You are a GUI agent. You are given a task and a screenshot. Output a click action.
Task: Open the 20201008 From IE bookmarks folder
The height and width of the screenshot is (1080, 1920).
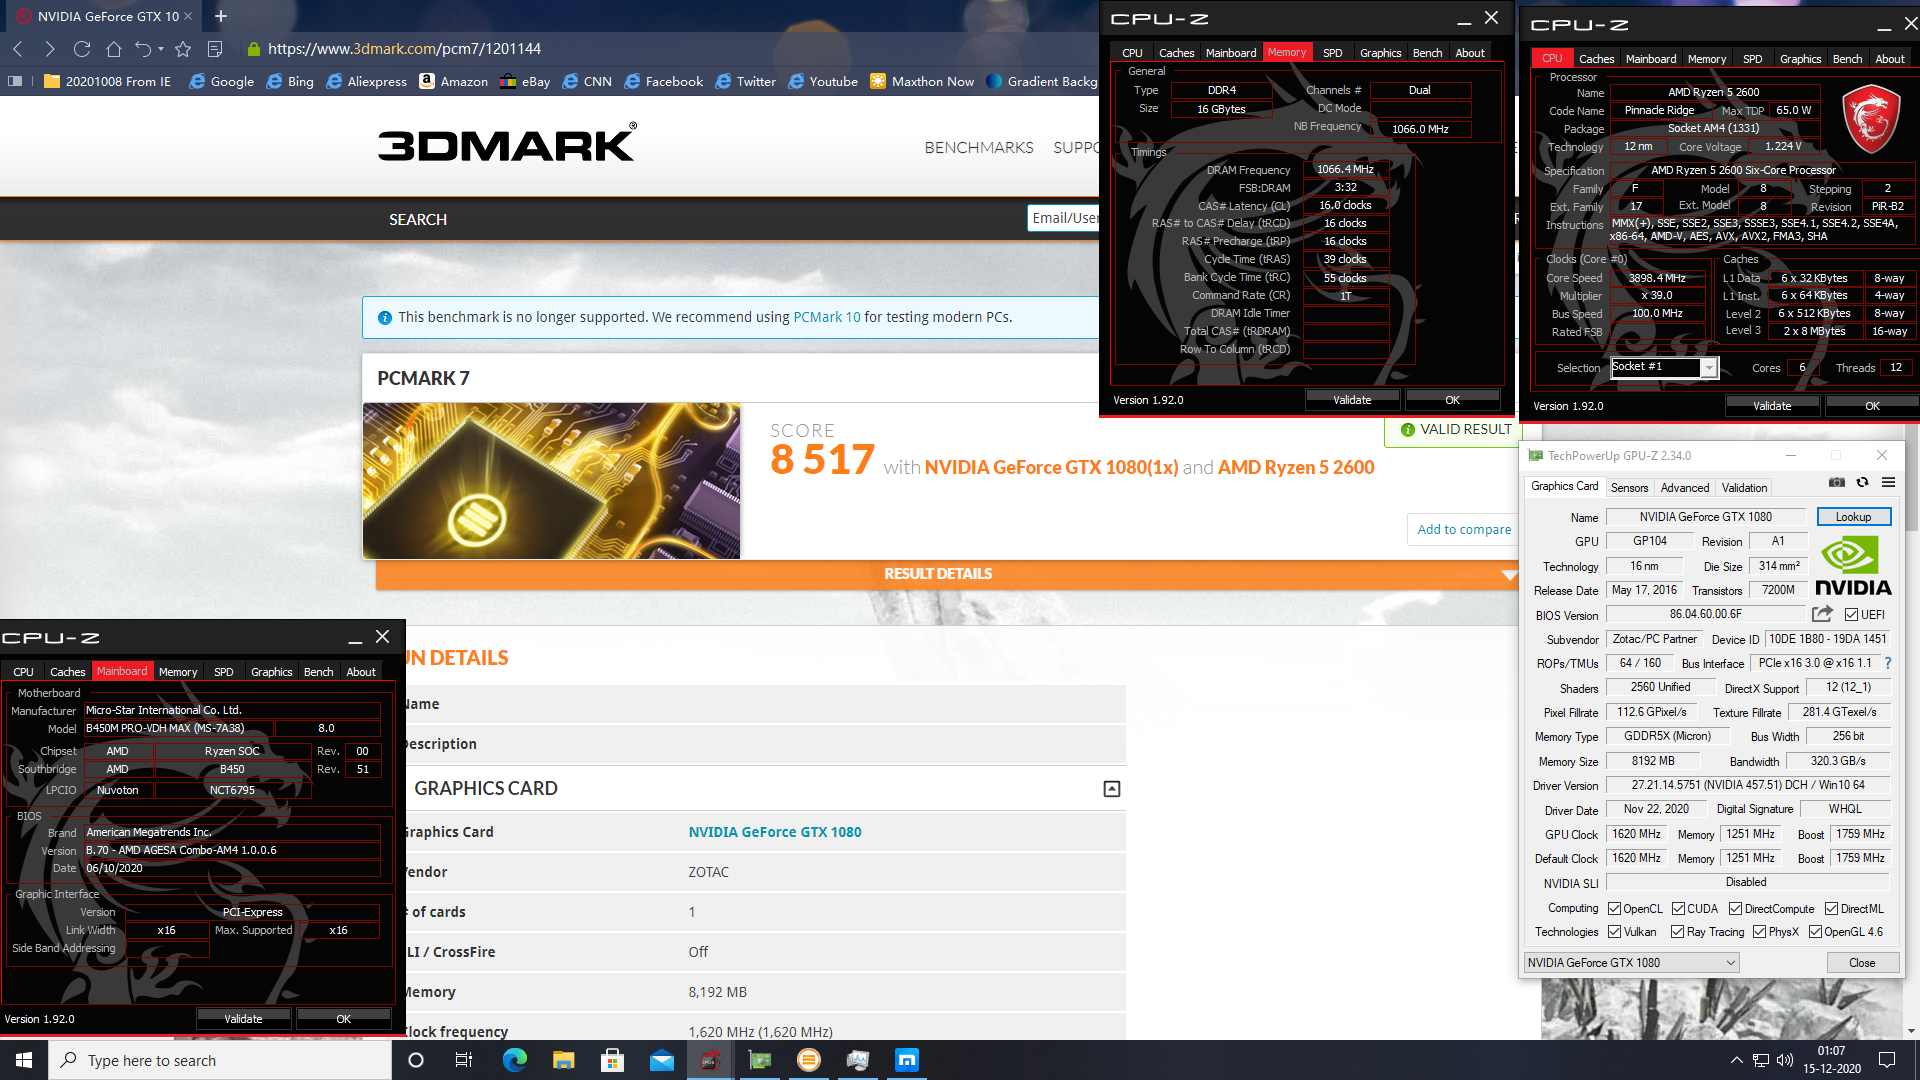(107, 82)
